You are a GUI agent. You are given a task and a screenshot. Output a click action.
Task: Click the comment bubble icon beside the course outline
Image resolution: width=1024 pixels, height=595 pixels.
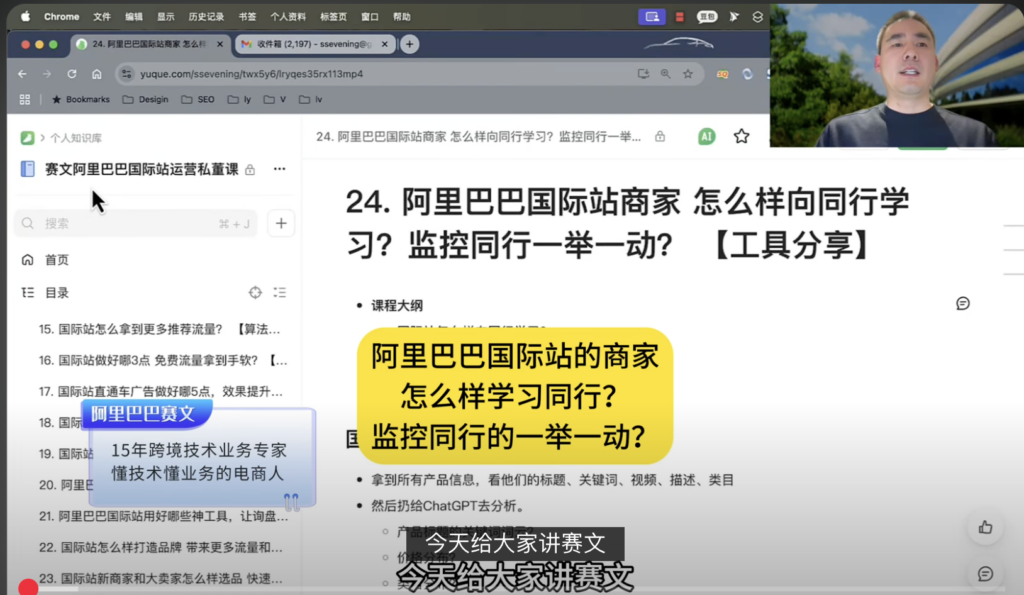pos(962,304)
